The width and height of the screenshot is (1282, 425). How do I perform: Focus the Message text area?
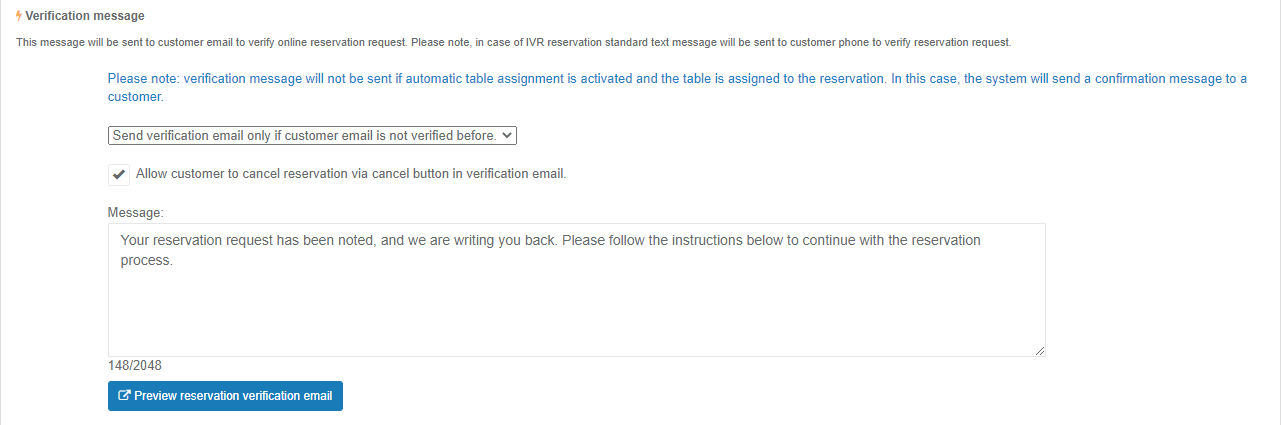(x=577, y=290)
